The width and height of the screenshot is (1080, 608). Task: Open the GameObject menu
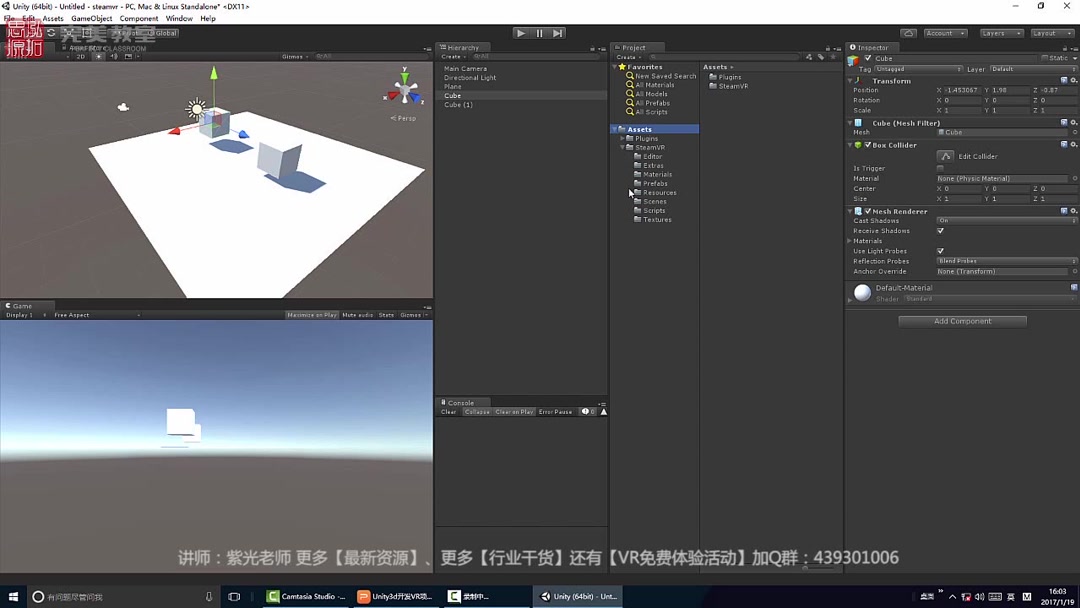[x=91, y=18]
